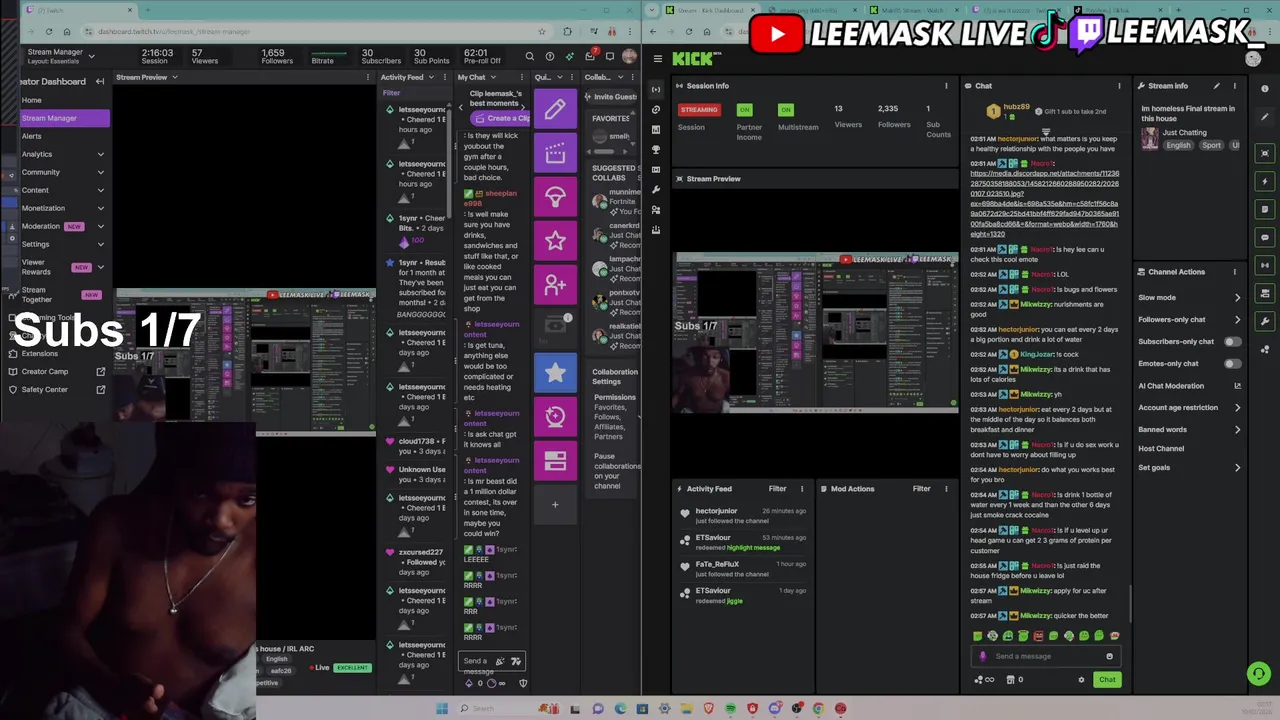
Task: Click pink star outline quick action tile
Action: 555,240
